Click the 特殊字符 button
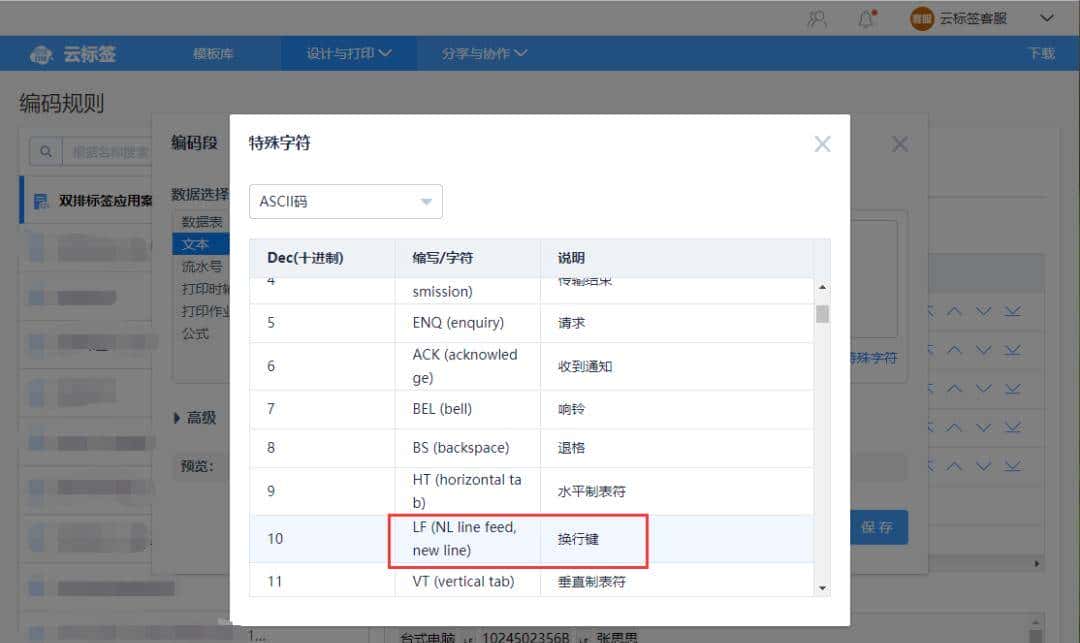This screenshot has width=1080, height=643. point(874,356)
